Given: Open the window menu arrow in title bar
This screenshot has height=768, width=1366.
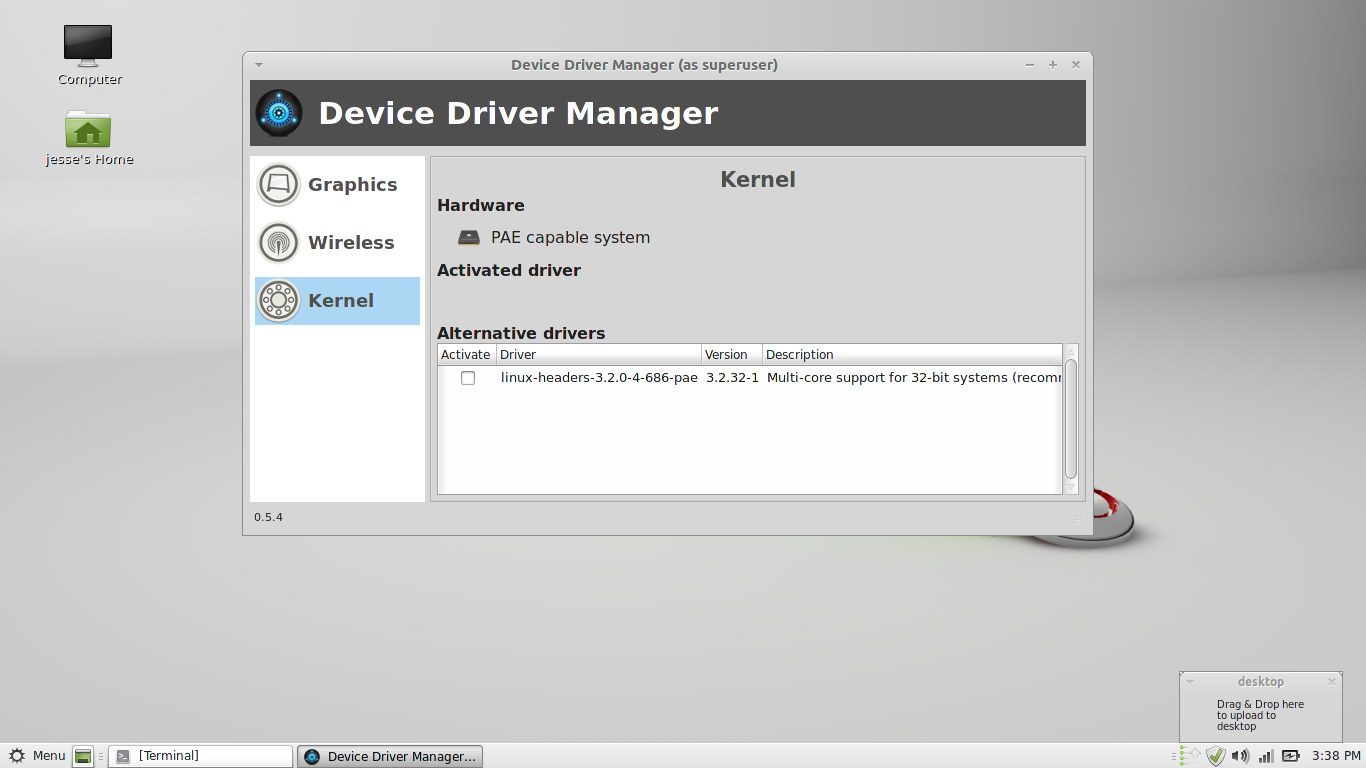Looking at the screenshot, I should (x=259, y=65).
